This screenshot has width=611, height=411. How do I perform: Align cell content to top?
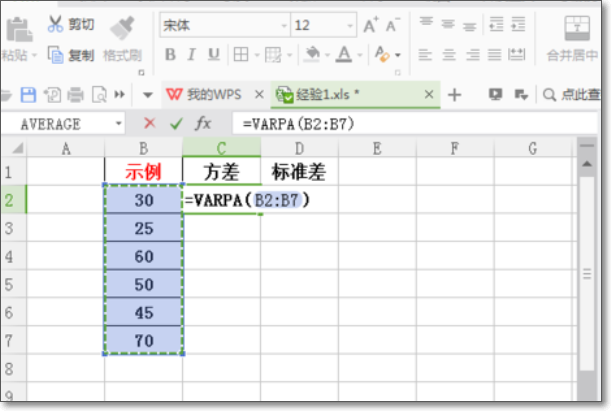pos(426,21)
